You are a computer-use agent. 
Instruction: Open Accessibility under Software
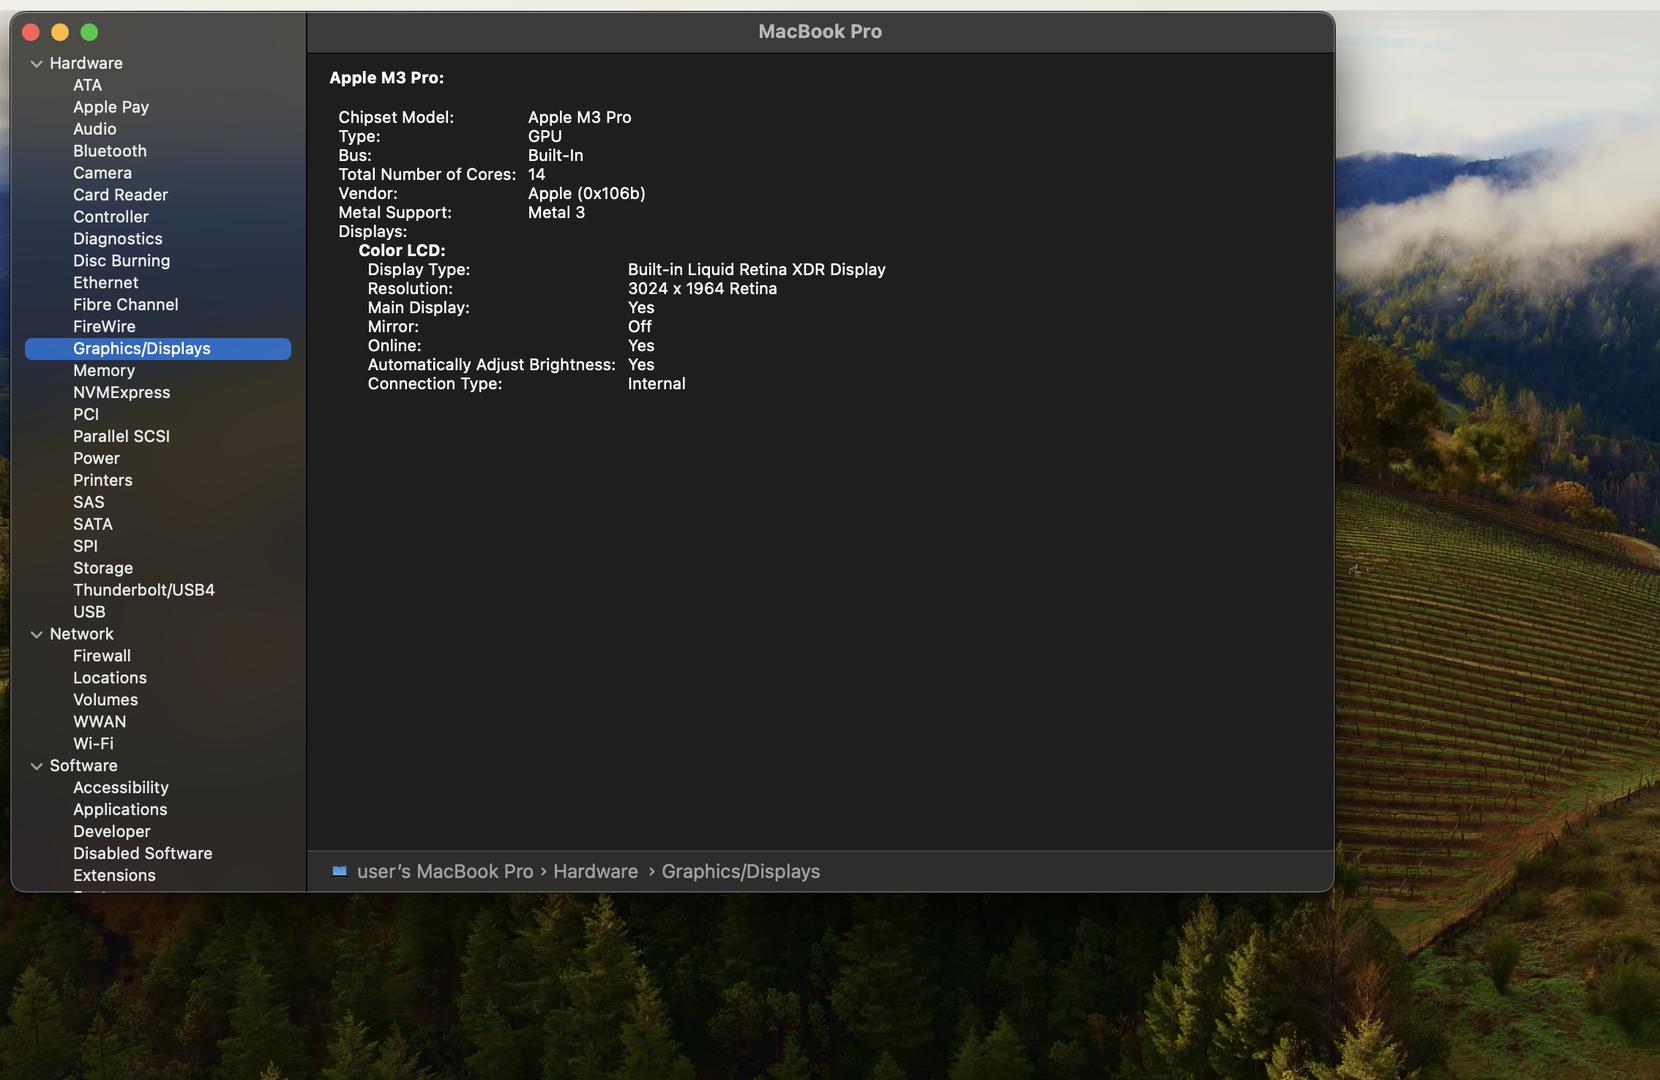[x=120, y=789]
